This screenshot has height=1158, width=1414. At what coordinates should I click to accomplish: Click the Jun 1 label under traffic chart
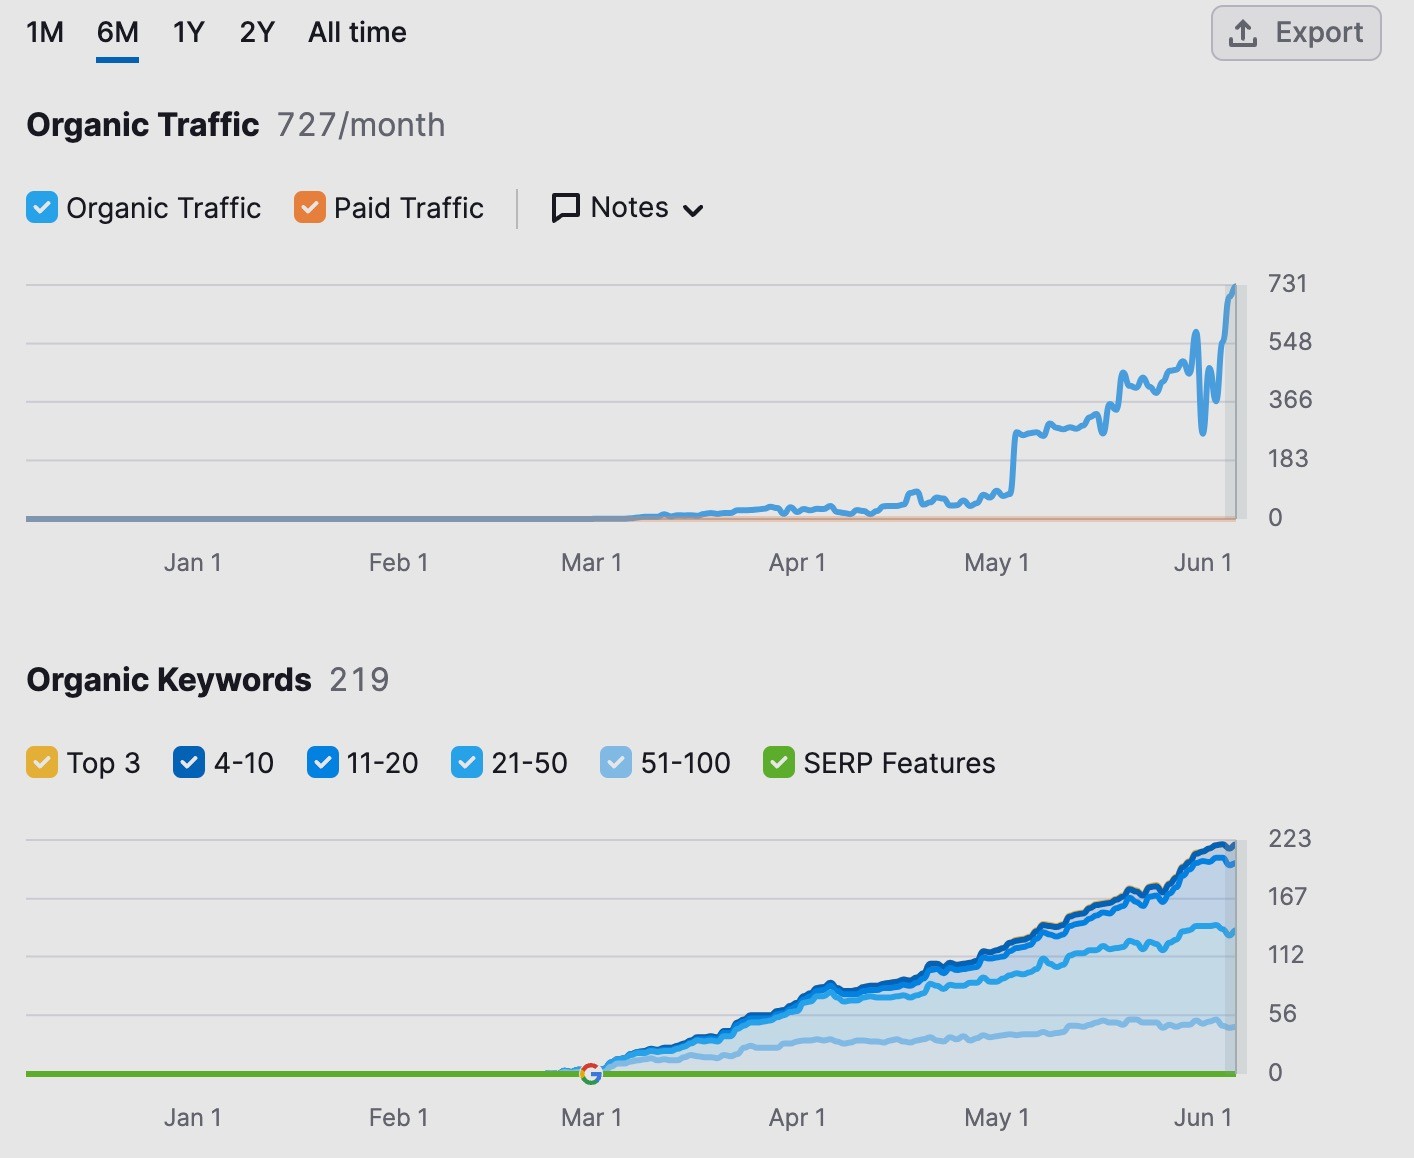pyautogui.click(x=1203, y=563)
